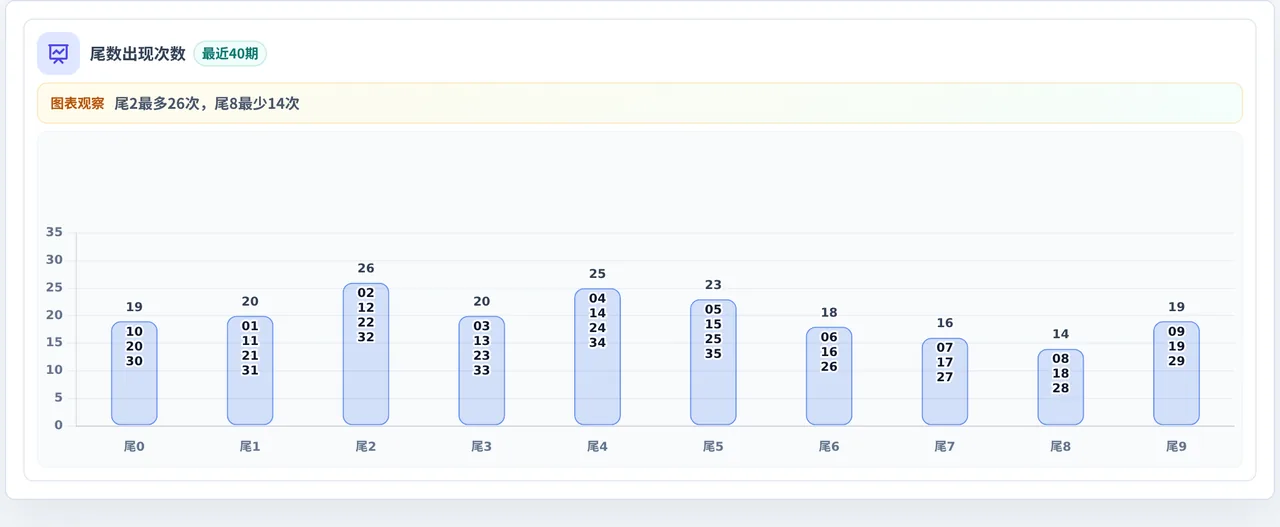1280x527 pixels.
Task: Click the 图表观察 label in the notice banner
Action: tap(77, 103)
